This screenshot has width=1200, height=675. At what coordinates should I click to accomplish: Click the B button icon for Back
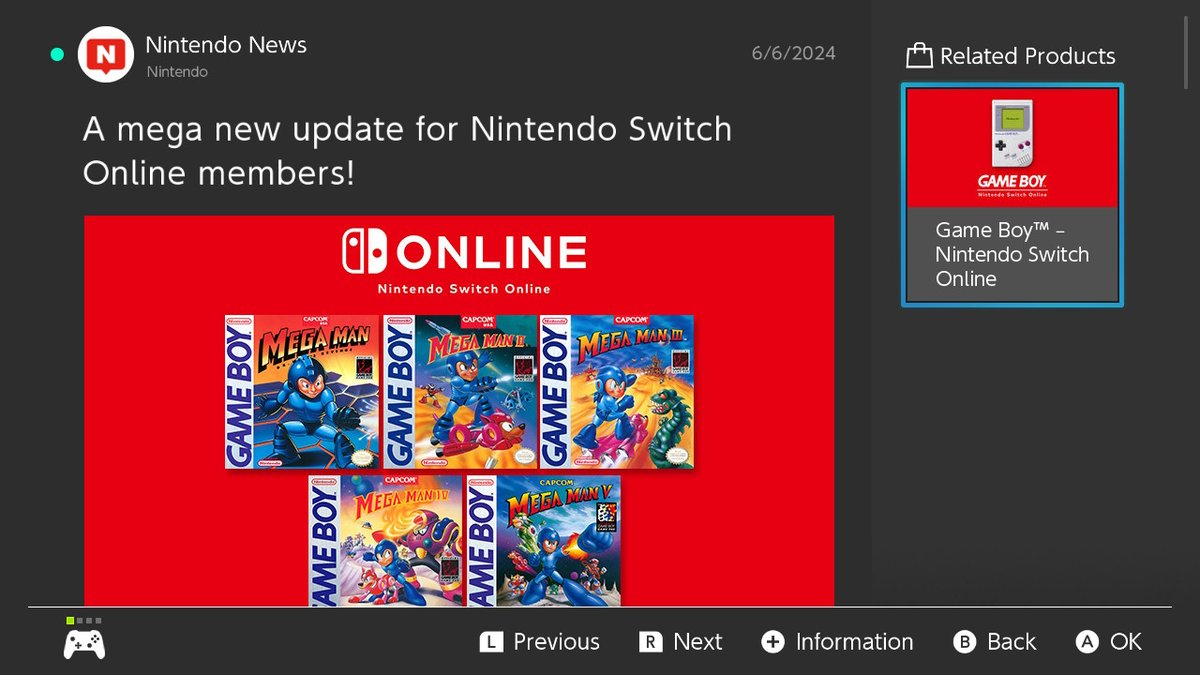click(964, 642)
